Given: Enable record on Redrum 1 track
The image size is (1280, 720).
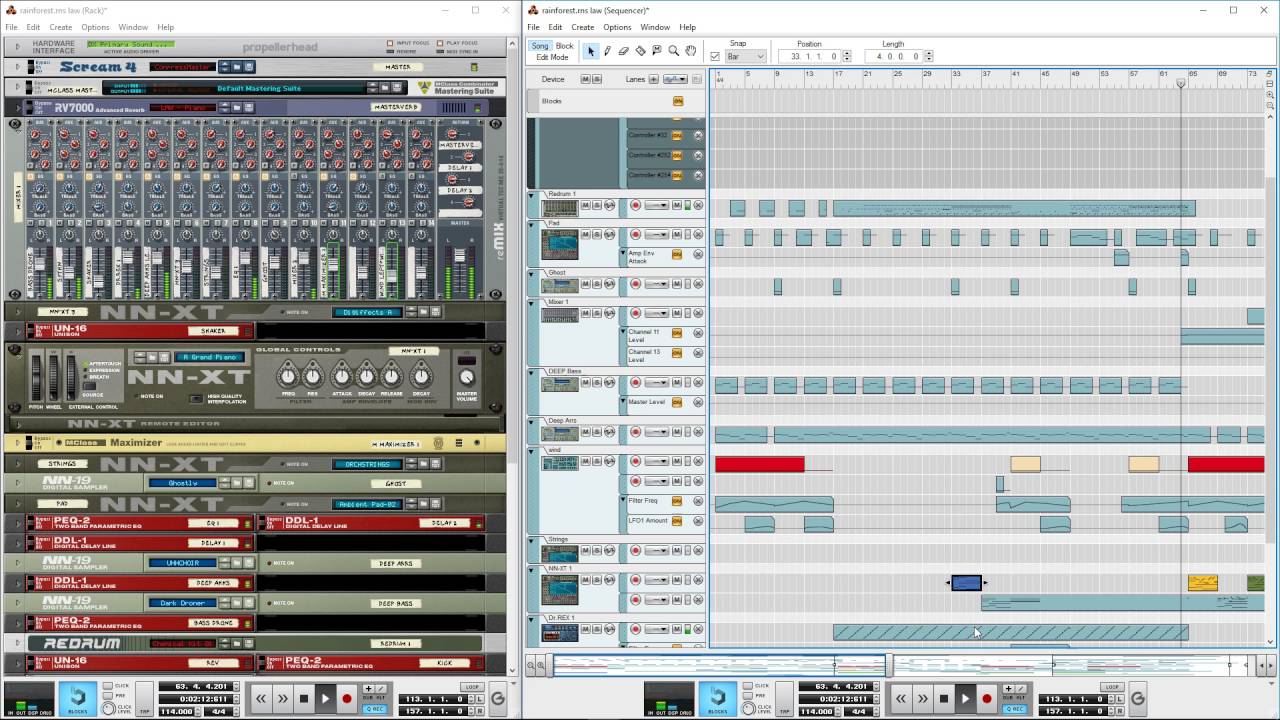Looking at the screenshot, I should coord(635,205).
